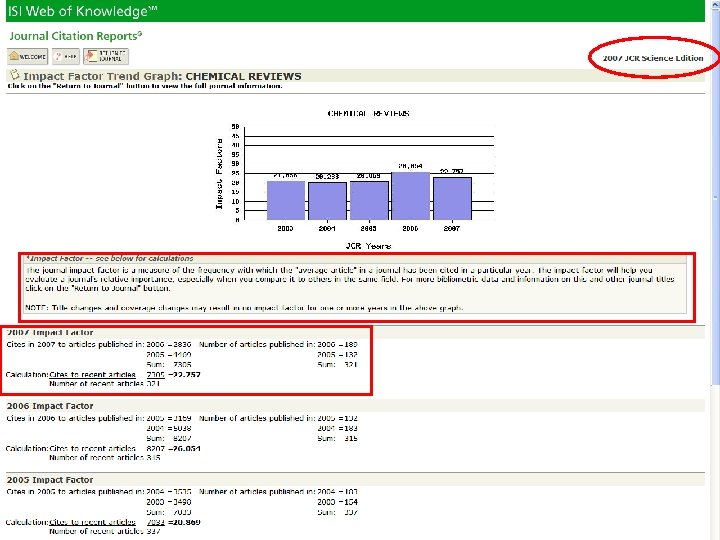Click the NOTE about title and coverage changes
This screenshot has height=540, width=720.
click(244, 308)
